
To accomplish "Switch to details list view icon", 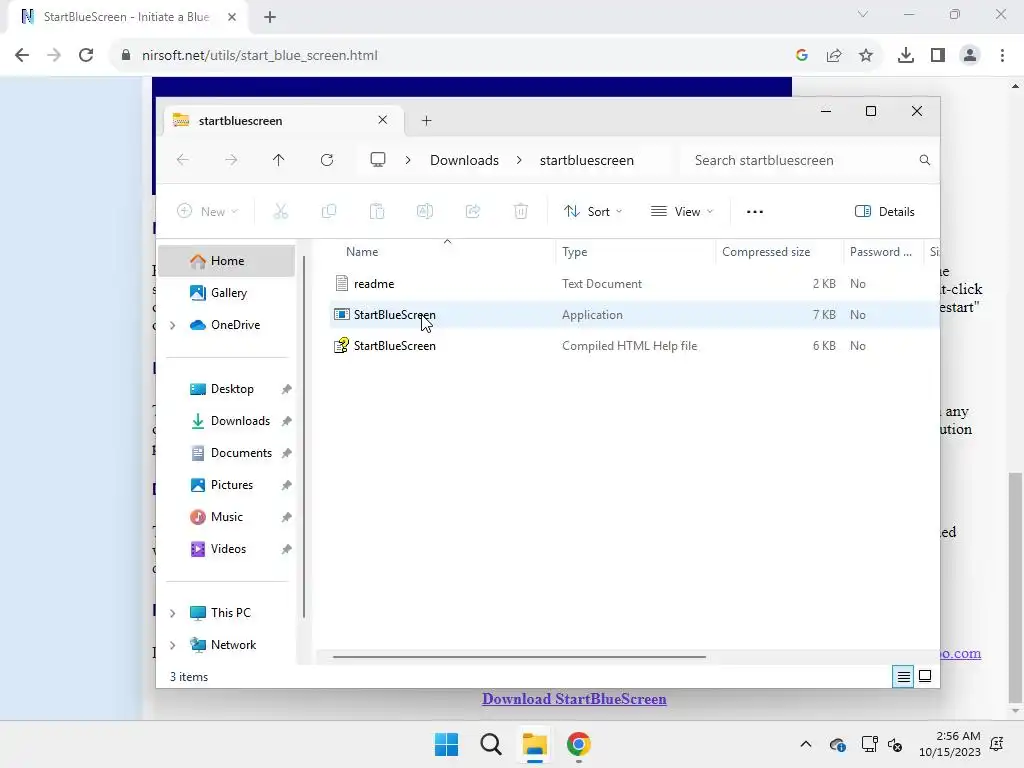I will coord(903,677).
